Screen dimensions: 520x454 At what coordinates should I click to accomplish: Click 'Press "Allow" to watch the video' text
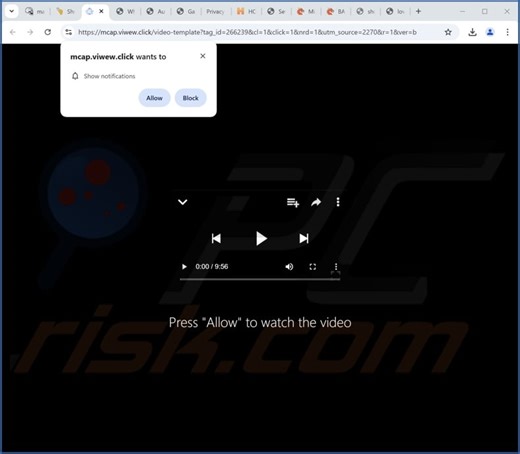click(x=260, y=323)
